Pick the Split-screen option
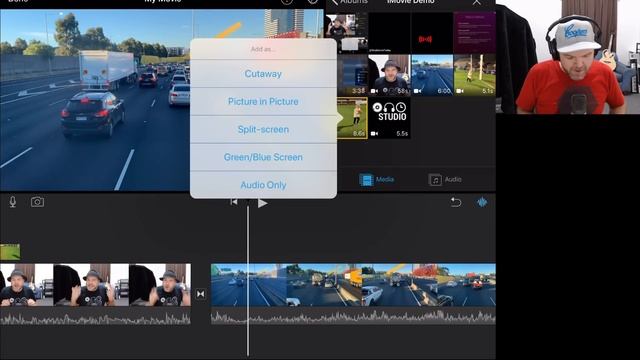This screenshot has width=640, height=360. tap(263, 129)
